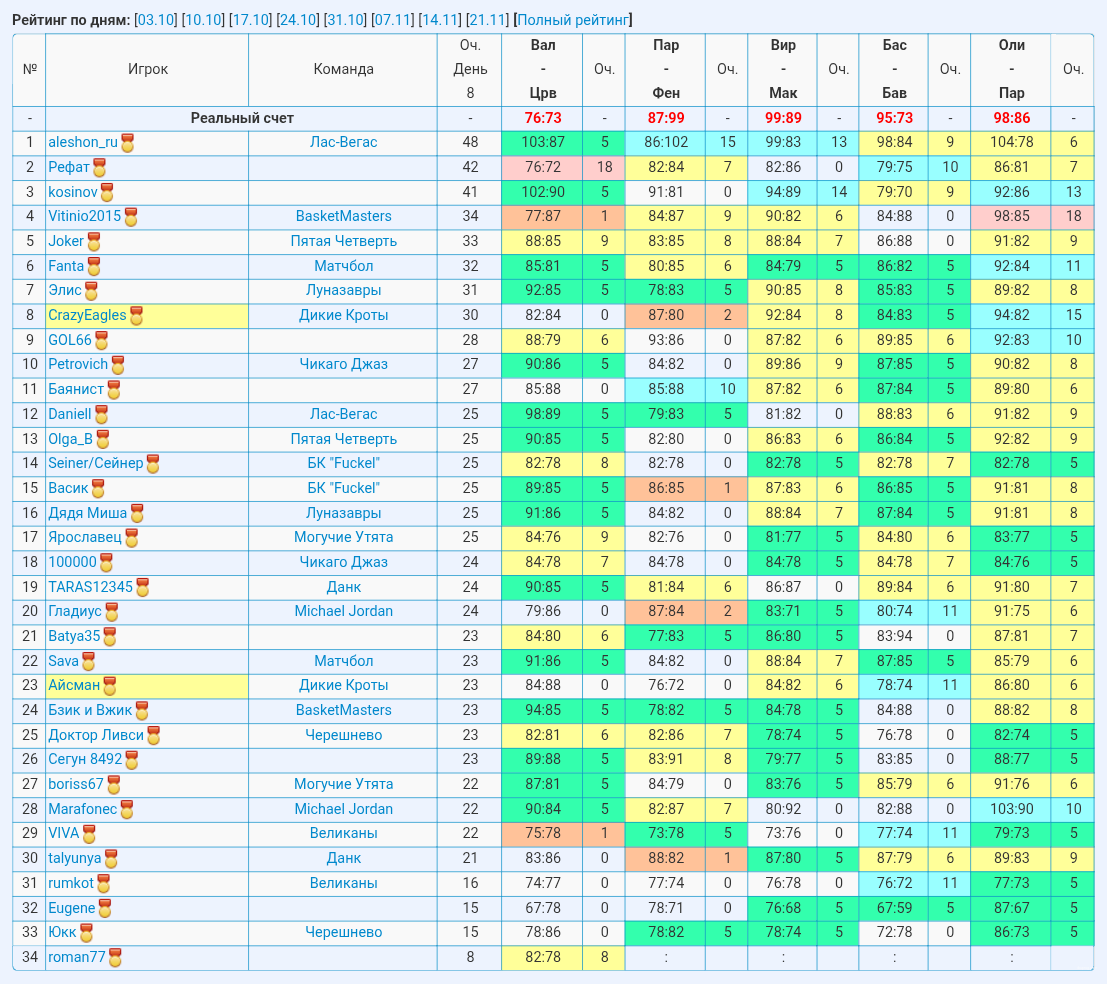Click medal icon next to roman77
Viewport: 1107px width, 984px height.
tap(115, 959)
